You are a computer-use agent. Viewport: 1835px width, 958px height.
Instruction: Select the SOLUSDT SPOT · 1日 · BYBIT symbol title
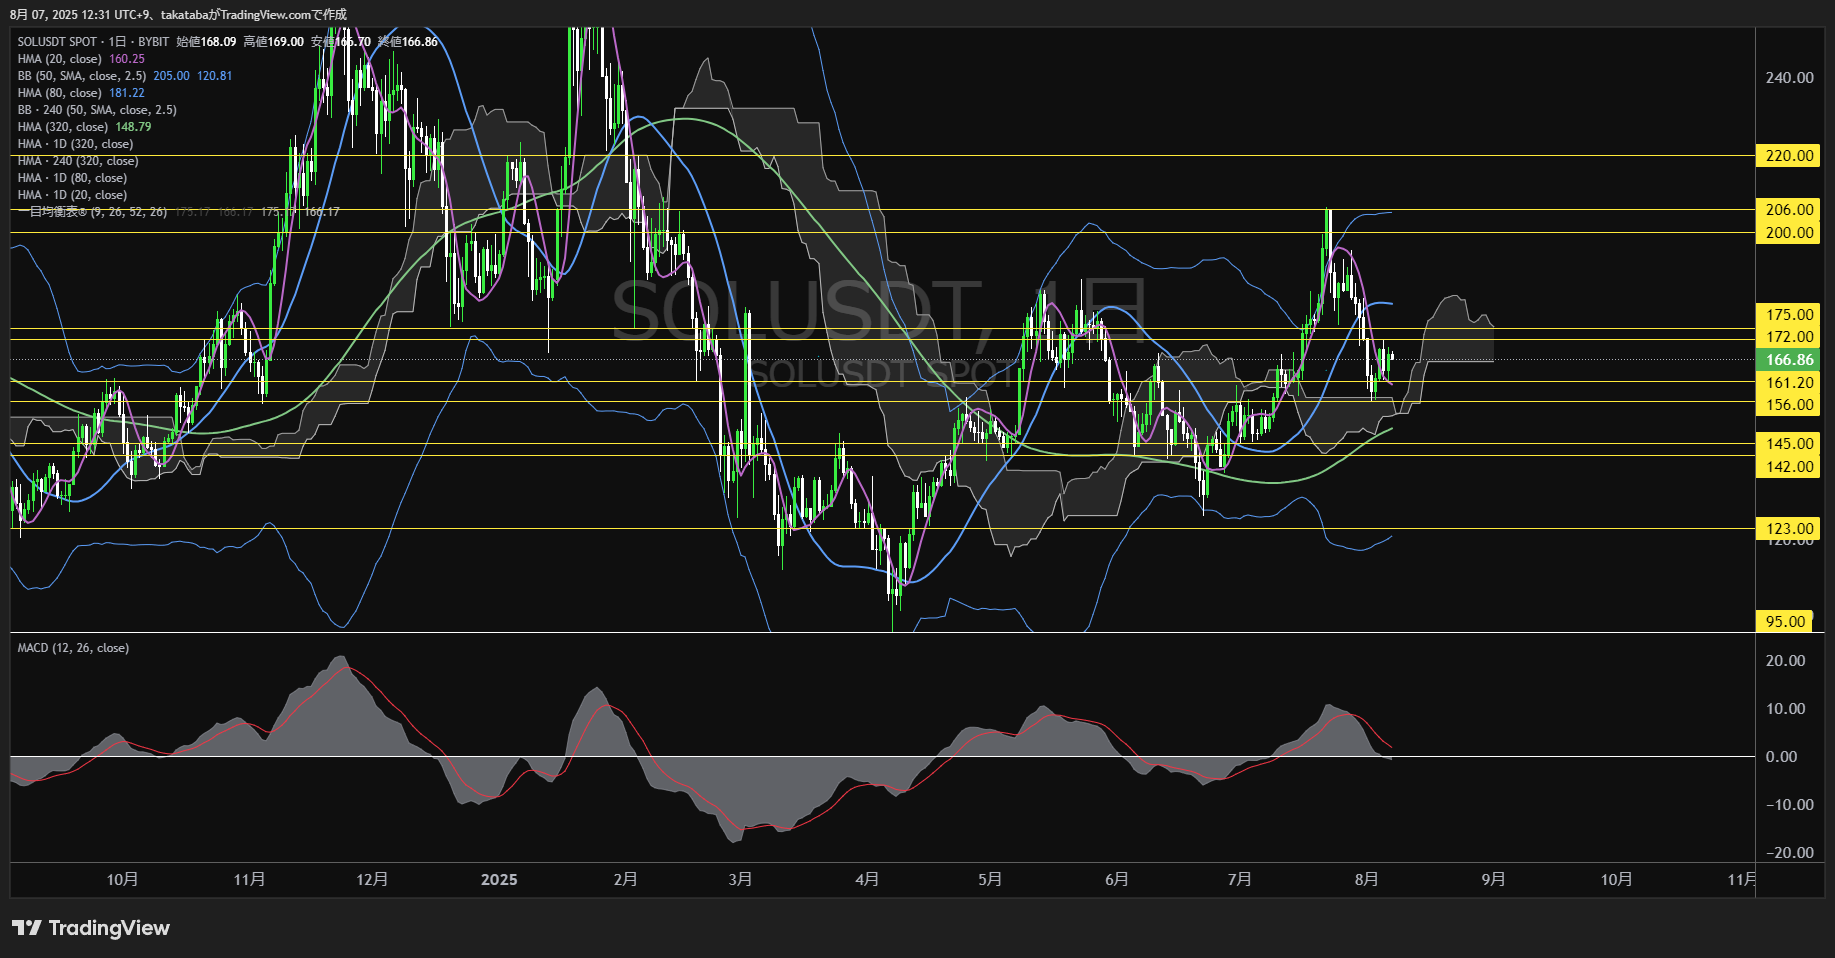coord(93,42)
